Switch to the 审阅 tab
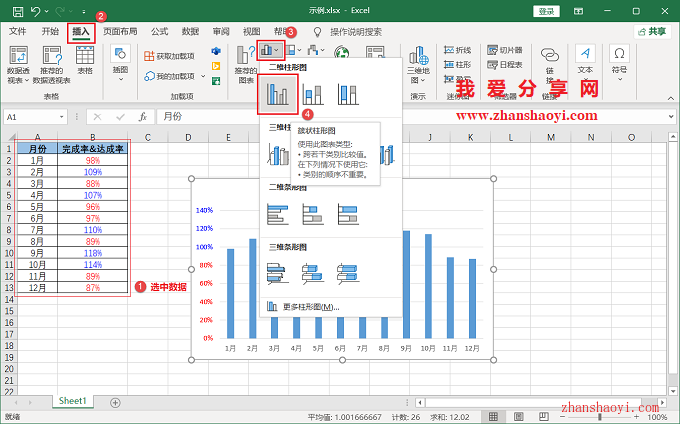 coord(221,31)
